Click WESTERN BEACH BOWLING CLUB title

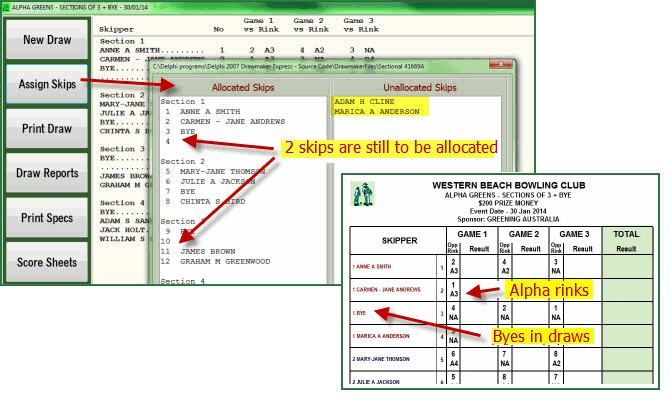tap(508, 185)
